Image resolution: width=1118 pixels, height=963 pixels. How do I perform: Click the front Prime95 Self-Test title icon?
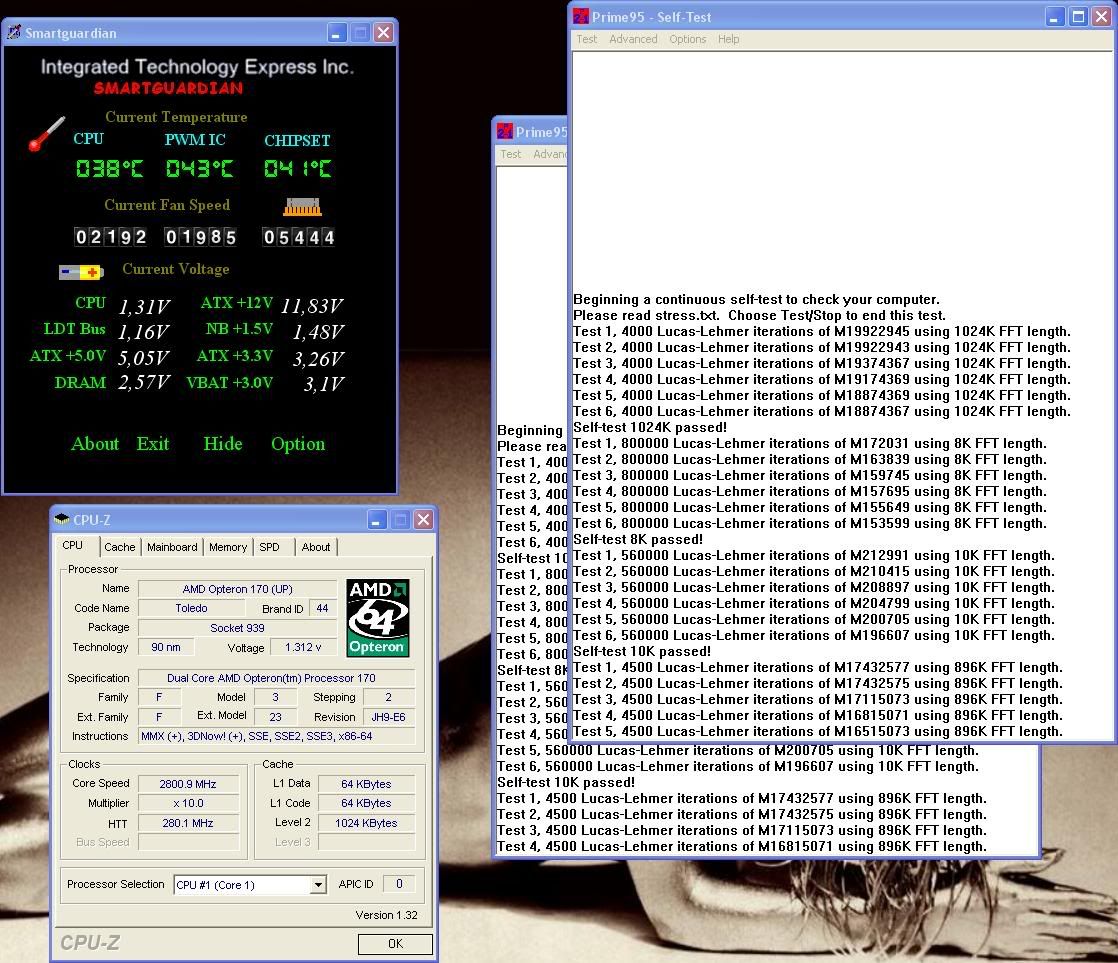coord(581,16)
